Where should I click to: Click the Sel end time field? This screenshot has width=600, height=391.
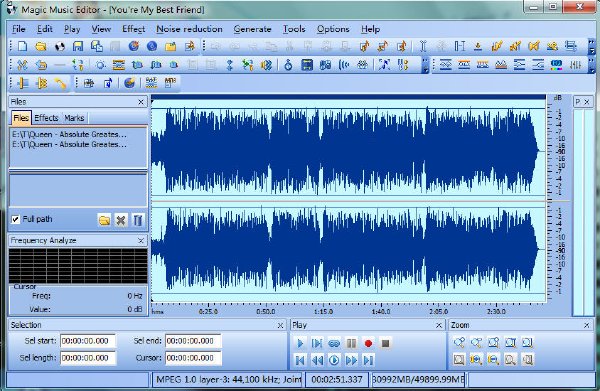[193, 341]
